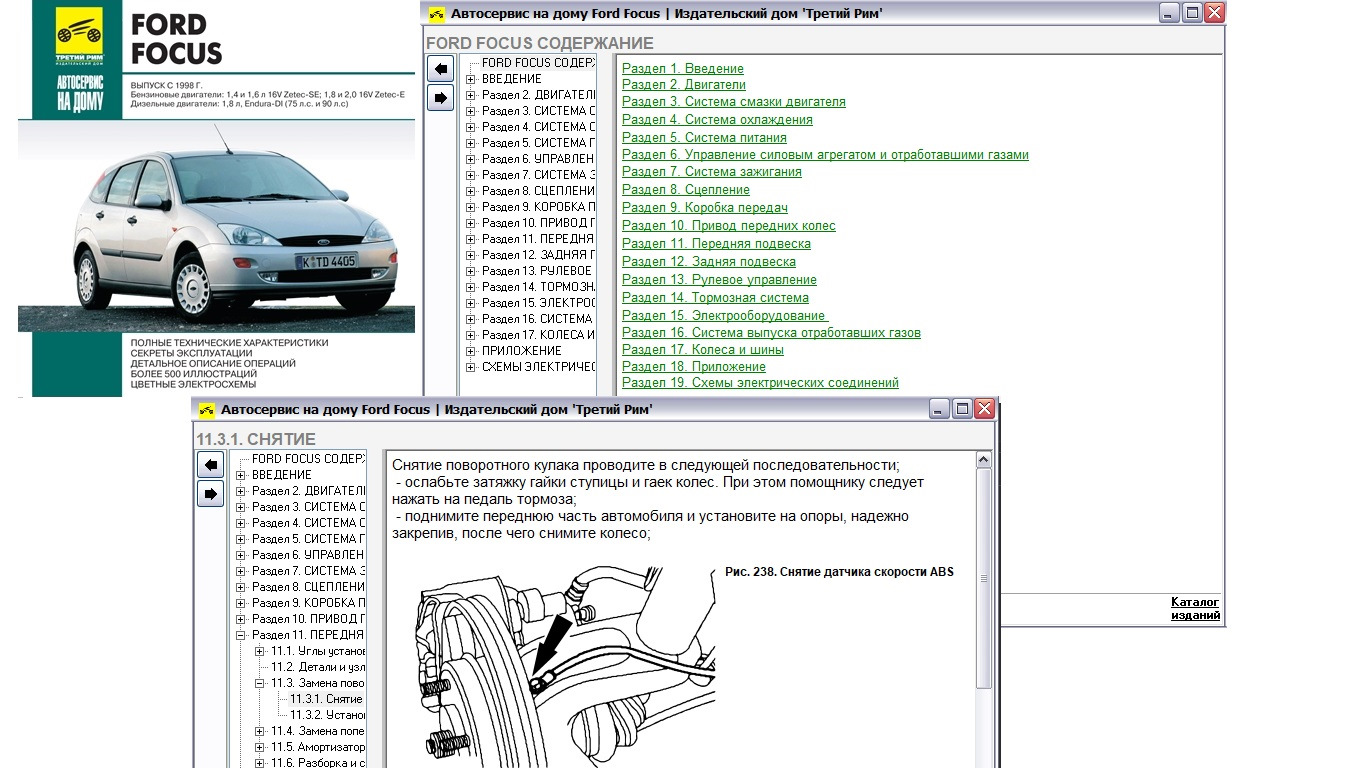
Task: Expand ВВЕДЕНИЕ node in bottom window tree
Action: click(x=241, y=475)
